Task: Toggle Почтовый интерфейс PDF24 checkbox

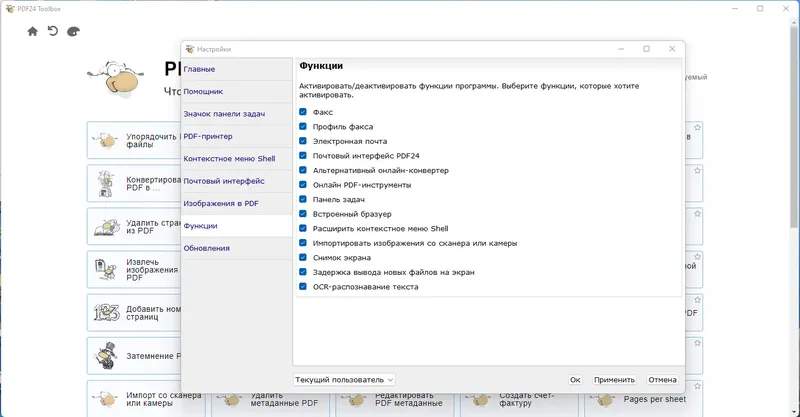Action: 303,155
